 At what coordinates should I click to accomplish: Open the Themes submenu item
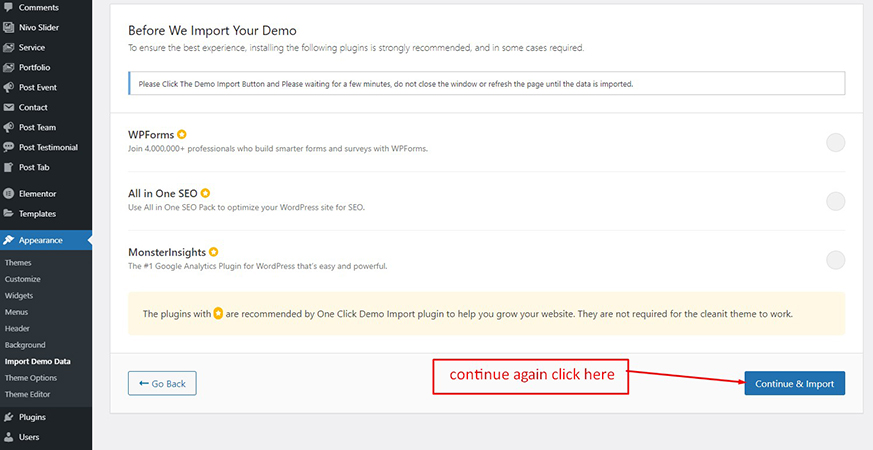coord(18,263)
